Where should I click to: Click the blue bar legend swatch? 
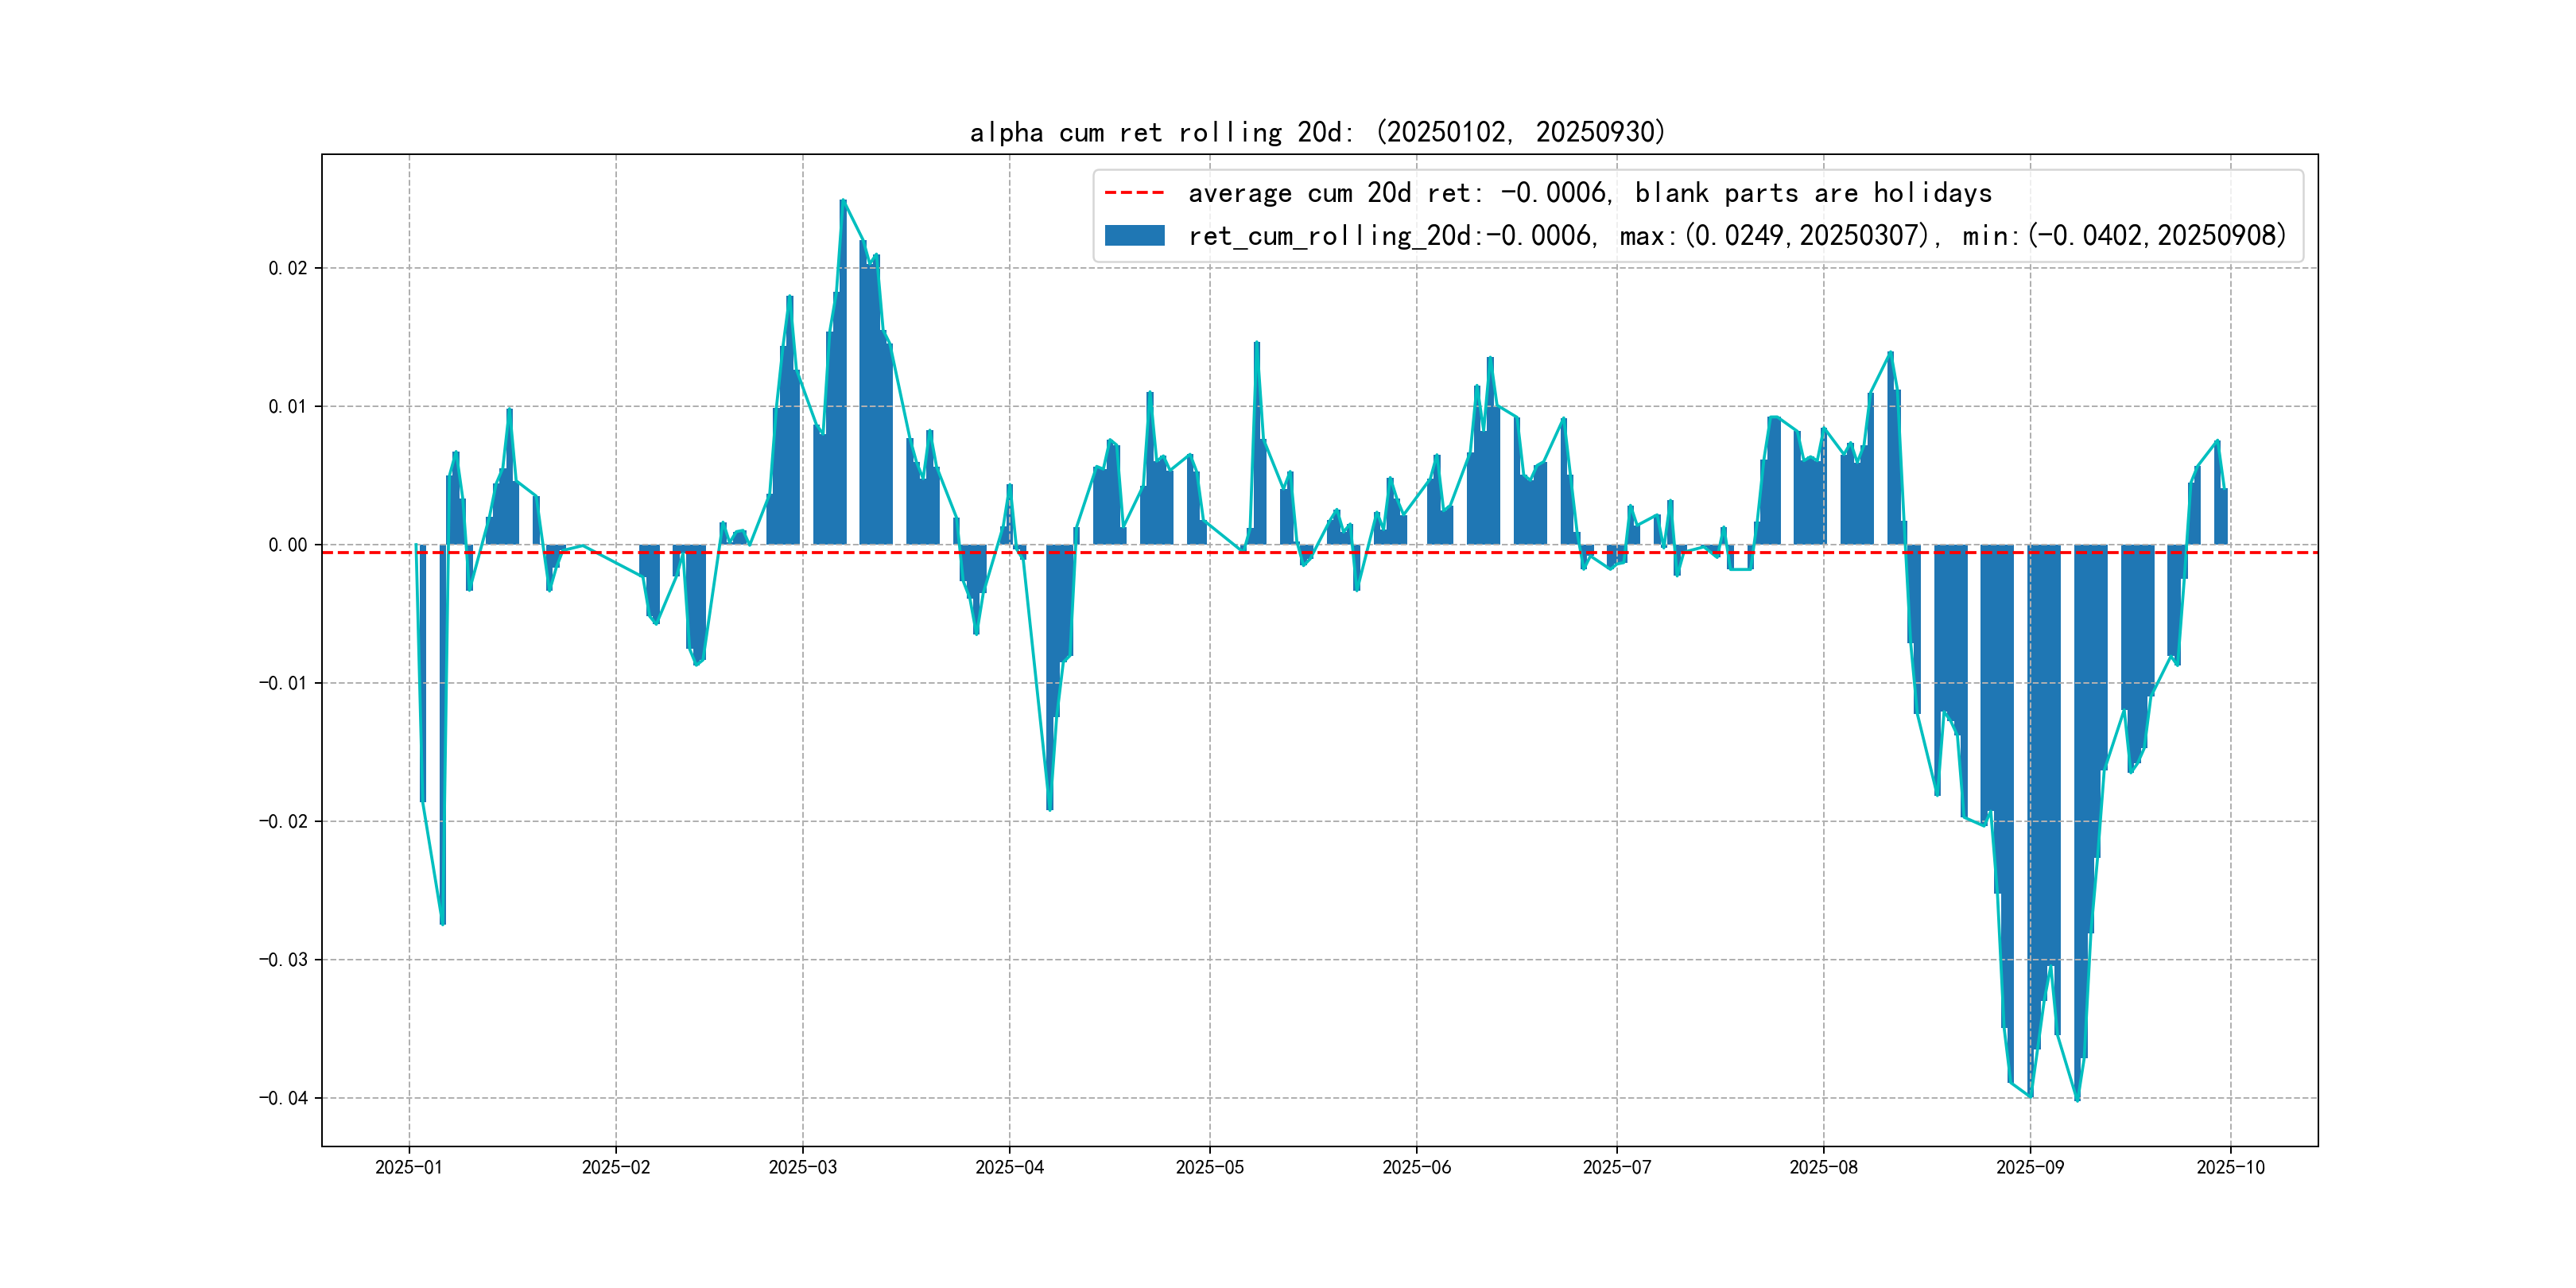coord(1134,236)
